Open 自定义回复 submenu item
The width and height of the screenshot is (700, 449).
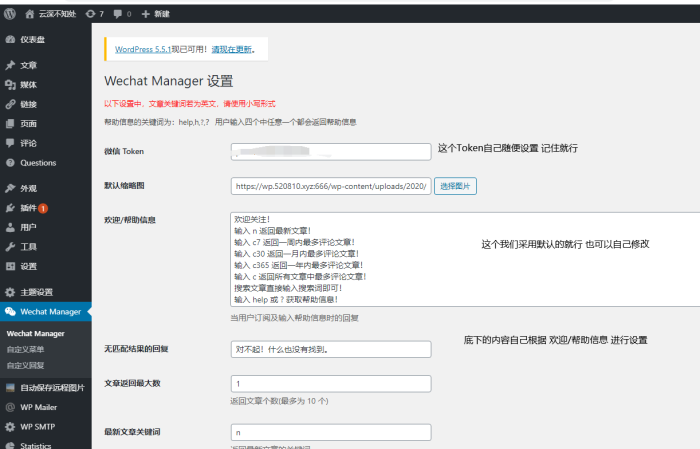27,365
